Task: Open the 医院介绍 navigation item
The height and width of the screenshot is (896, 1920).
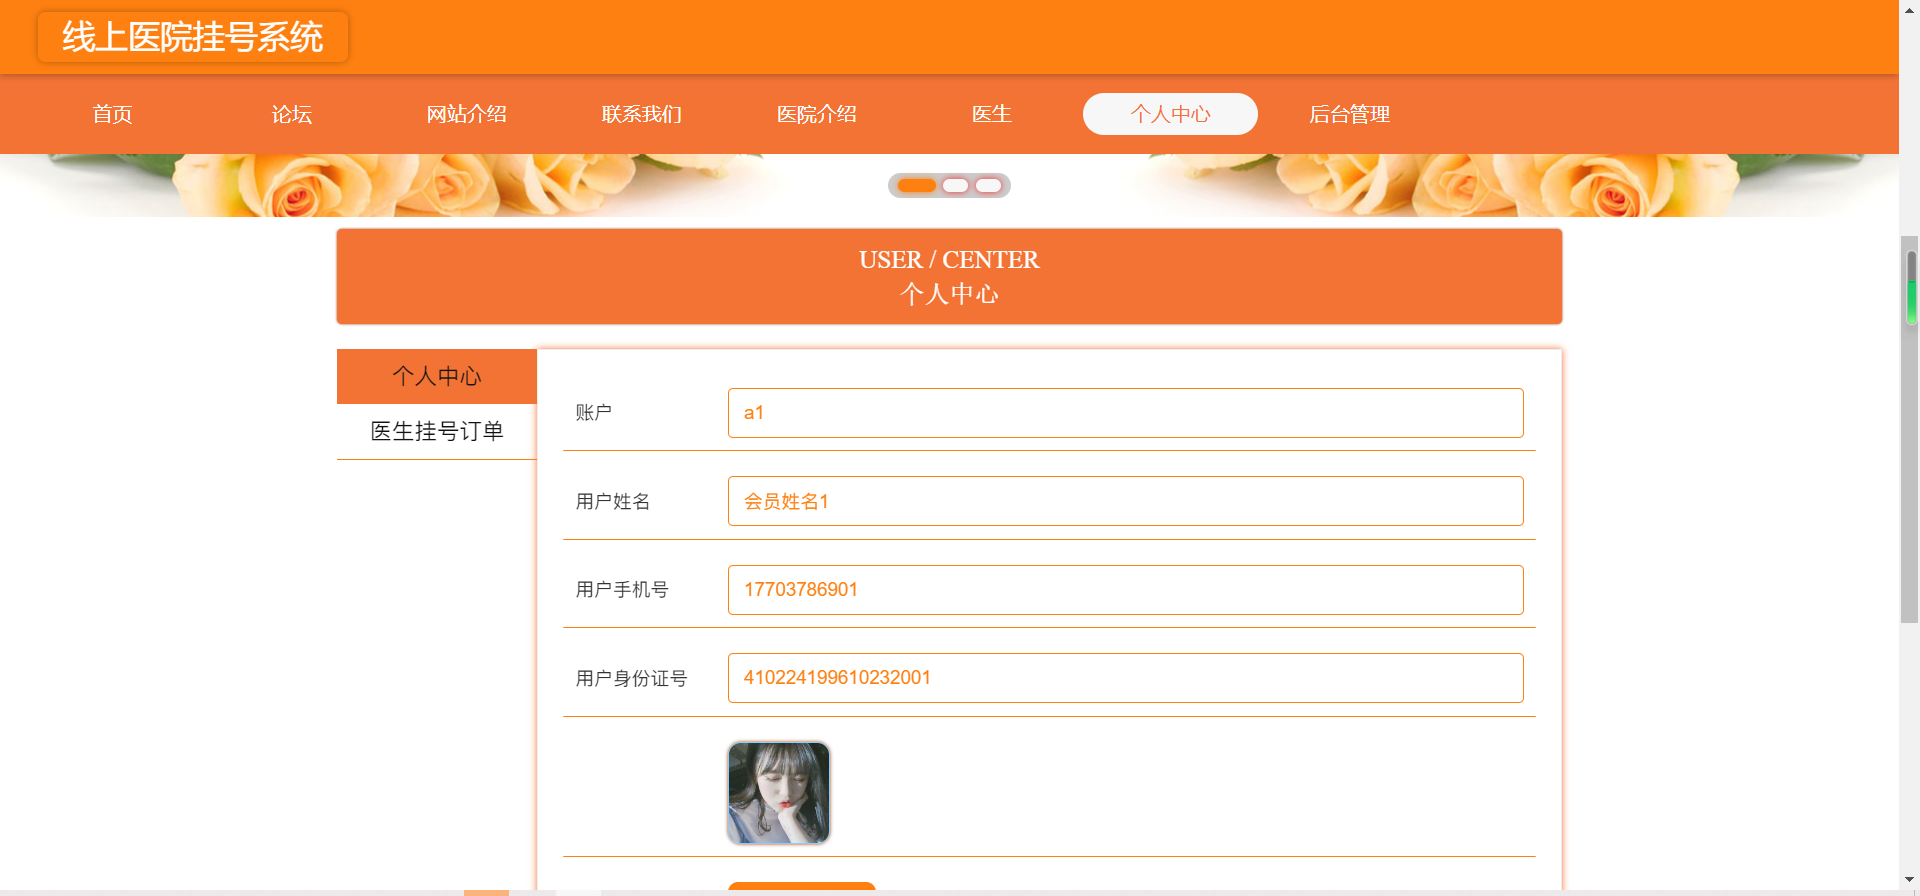Action: (x=816, y=114)
